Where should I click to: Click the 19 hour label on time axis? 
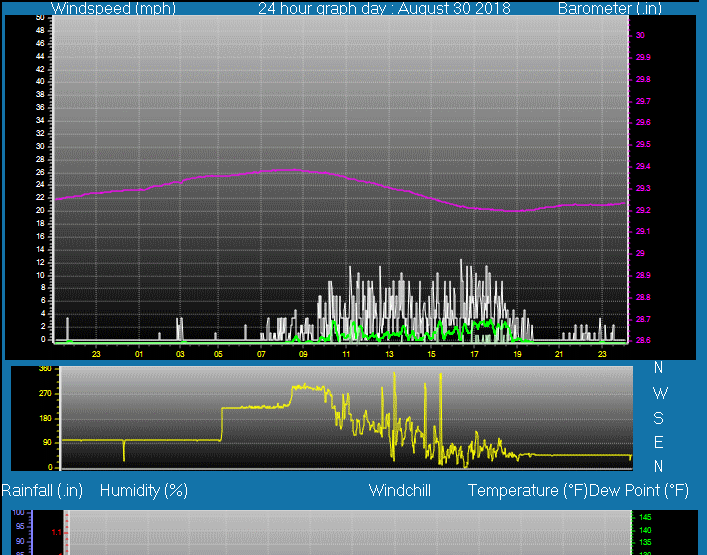[x=517, y=354]
